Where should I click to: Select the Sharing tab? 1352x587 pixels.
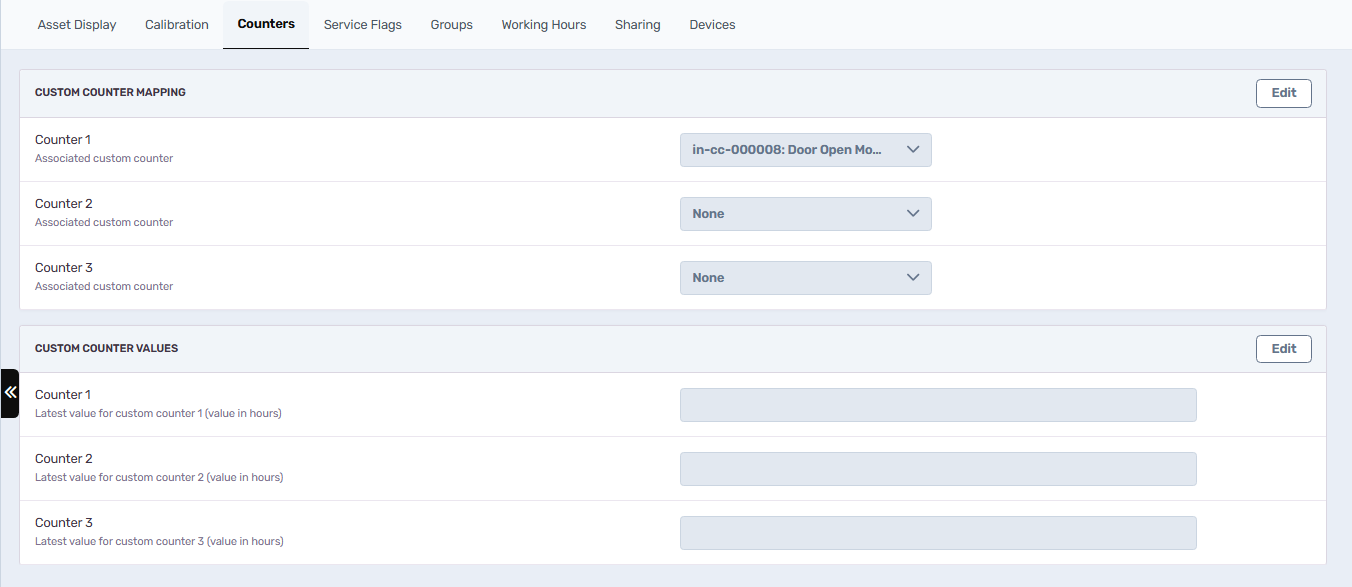pos(638,25)
